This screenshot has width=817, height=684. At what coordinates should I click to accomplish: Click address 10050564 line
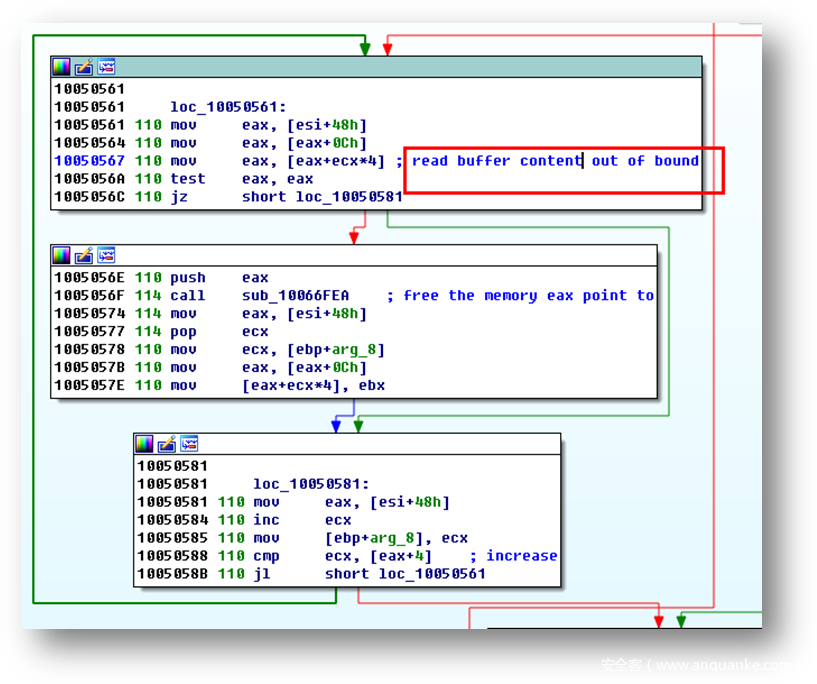click(90, 143)
